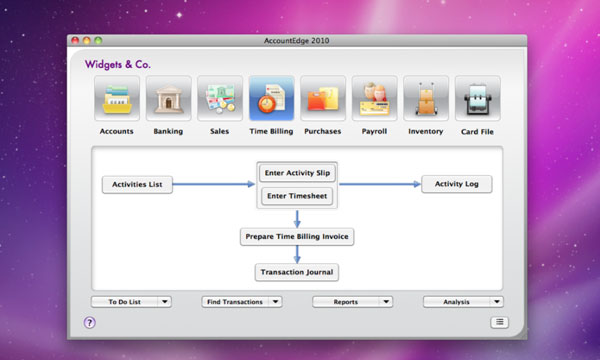Screen dimensions: 600x360
Task: Open Enter Activity Slip
Action: 297,173
